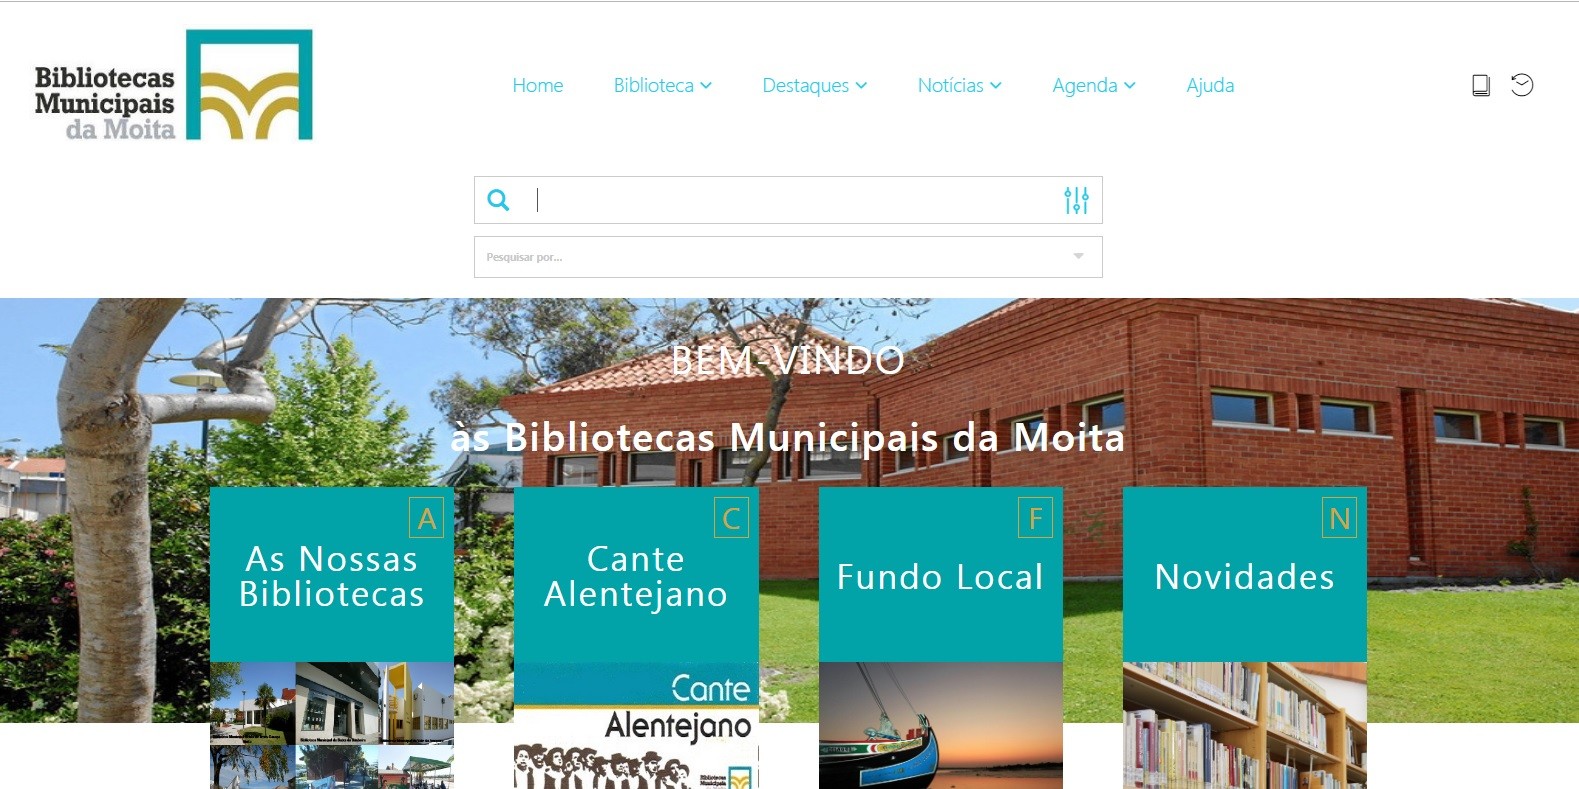Click the book icon in header

coord(1481,85)
